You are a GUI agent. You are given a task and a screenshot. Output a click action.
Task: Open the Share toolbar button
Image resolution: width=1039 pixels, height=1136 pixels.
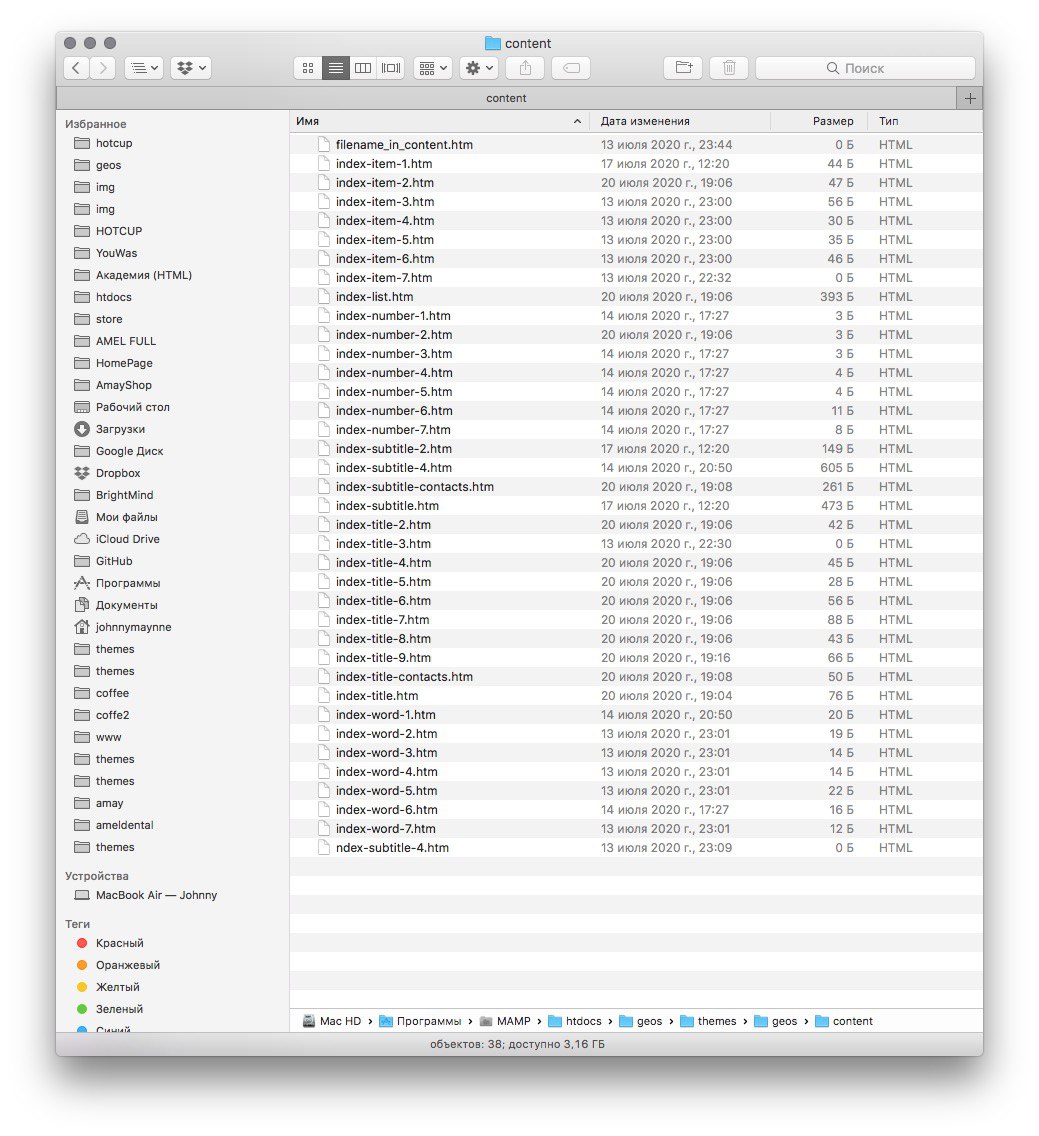point(525,68)
